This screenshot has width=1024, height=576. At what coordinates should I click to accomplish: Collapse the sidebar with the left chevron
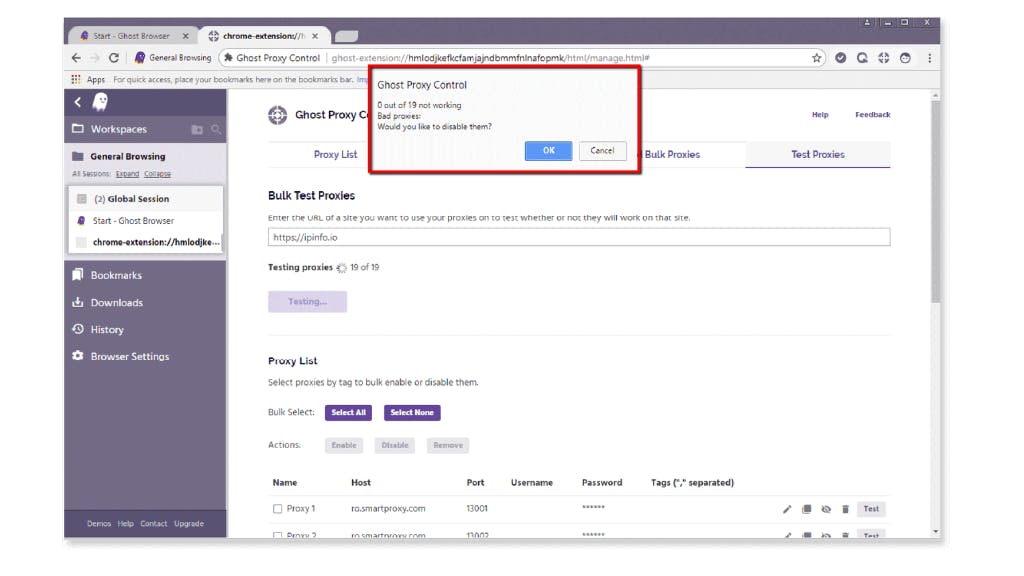tap(78, 102)
